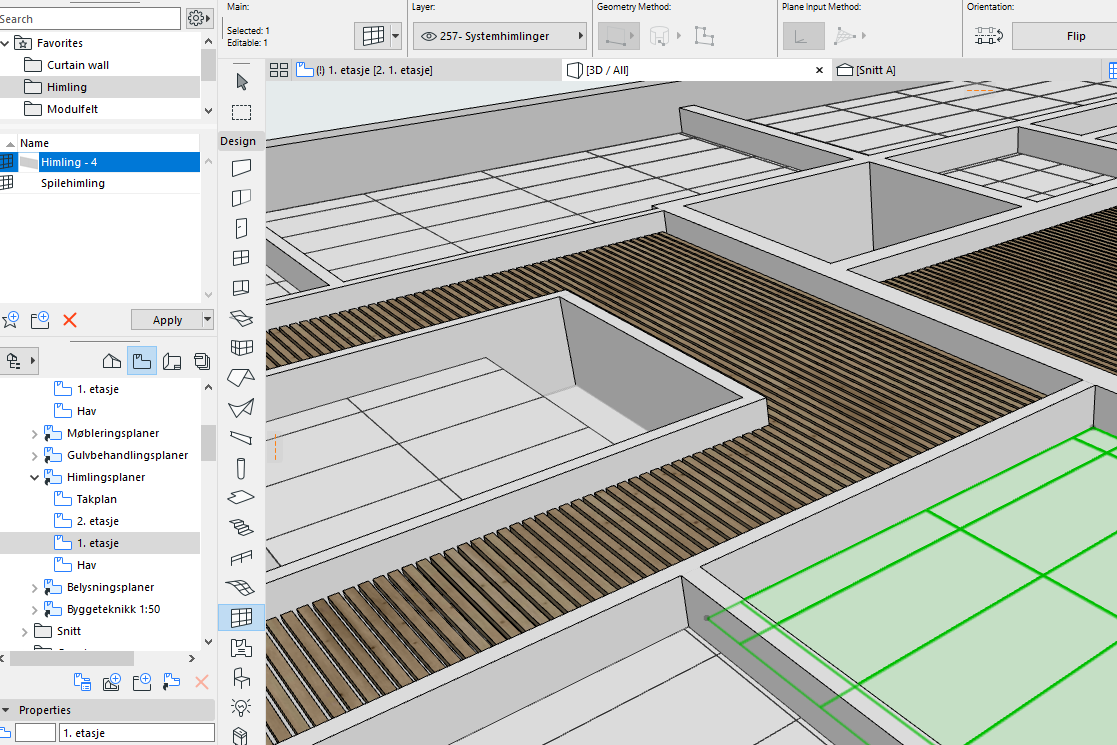
Task: Switch Navigator to Project Map
Action: [112, 361]
